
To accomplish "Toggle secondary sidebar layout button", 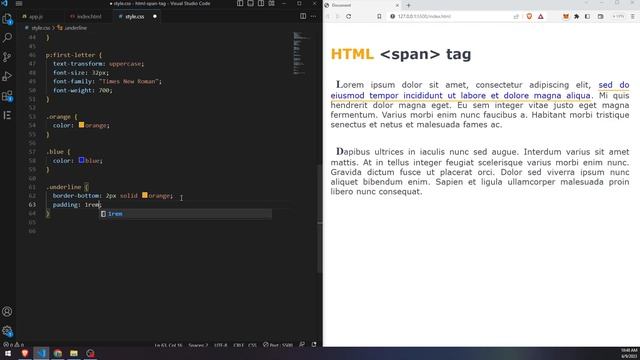I will [x=261, y=3].
